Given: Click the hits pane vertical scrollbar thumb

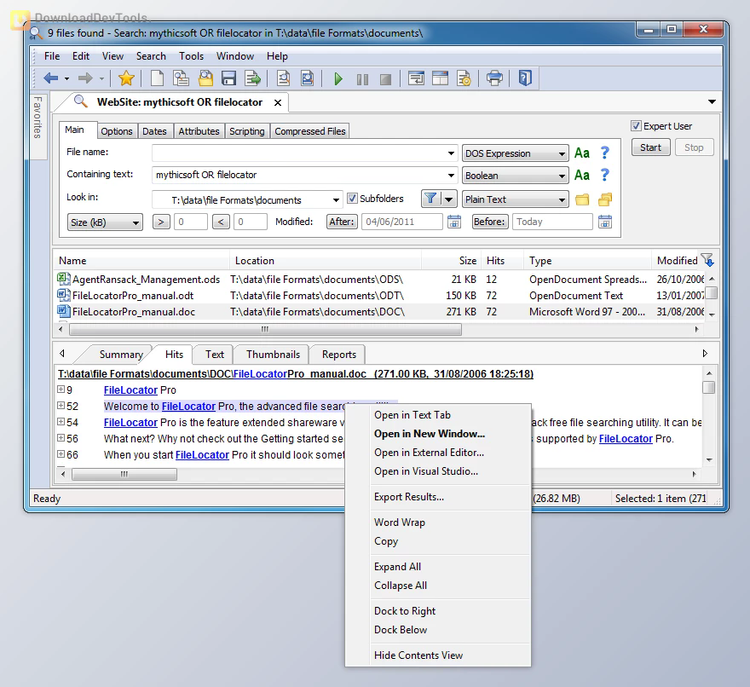Looking at the screenshot, I should [708, 387].
